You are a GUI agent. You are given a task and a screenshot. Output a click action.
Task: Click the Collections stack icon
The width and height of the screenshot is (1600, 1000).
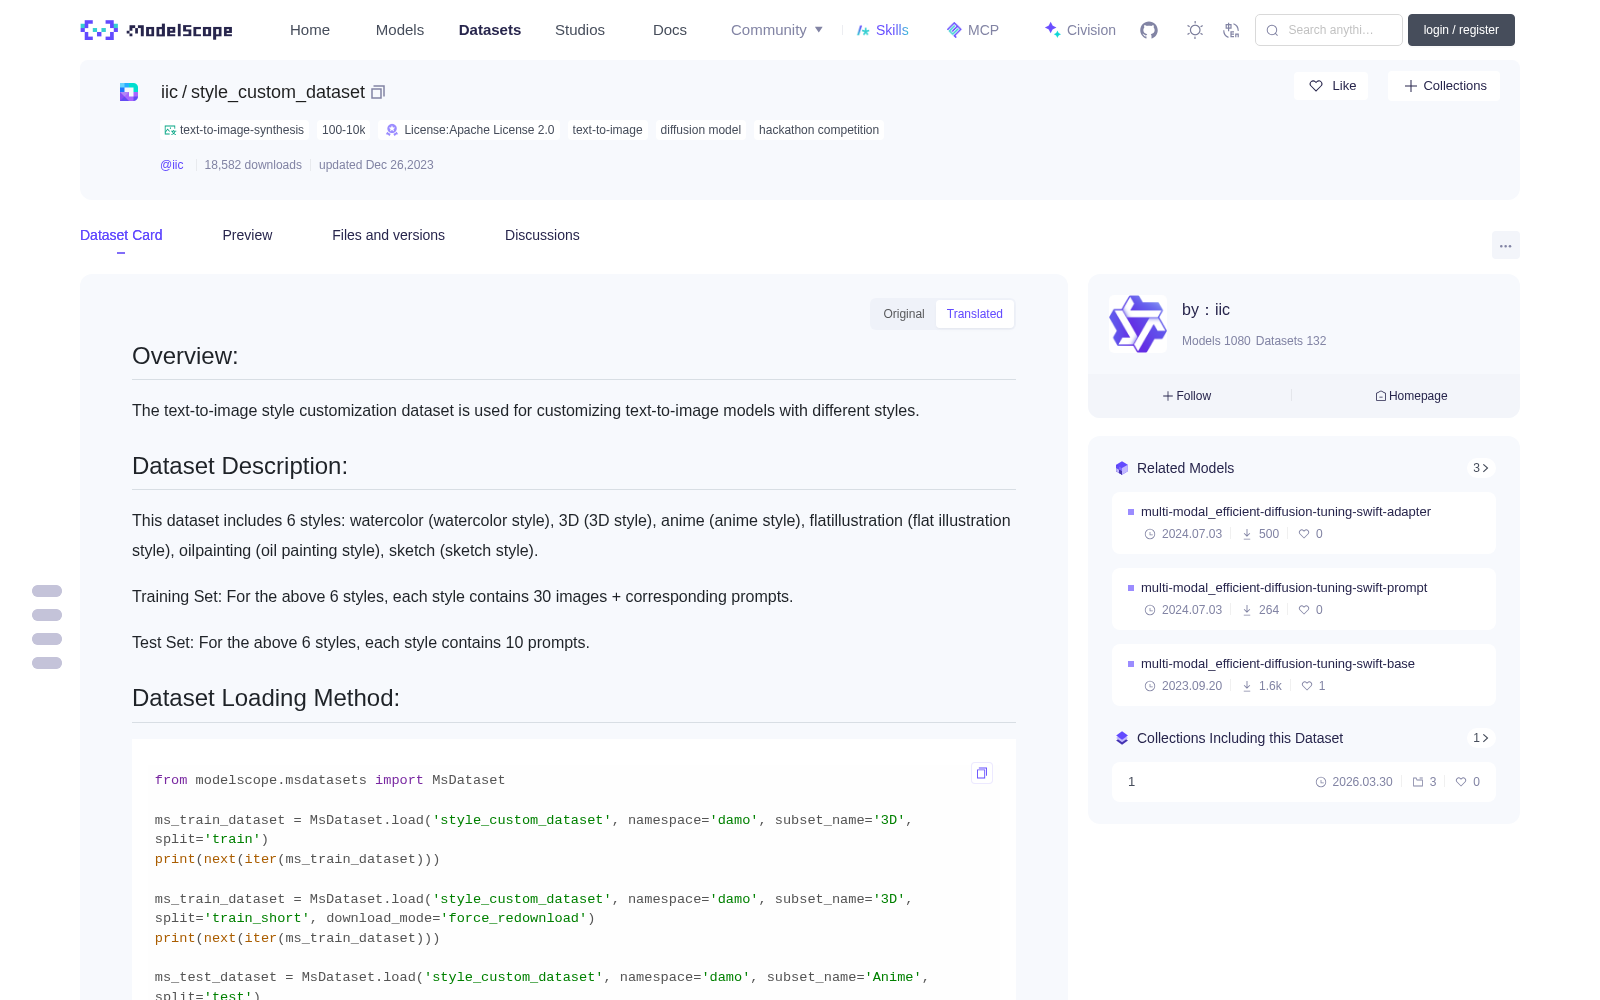1122,738
